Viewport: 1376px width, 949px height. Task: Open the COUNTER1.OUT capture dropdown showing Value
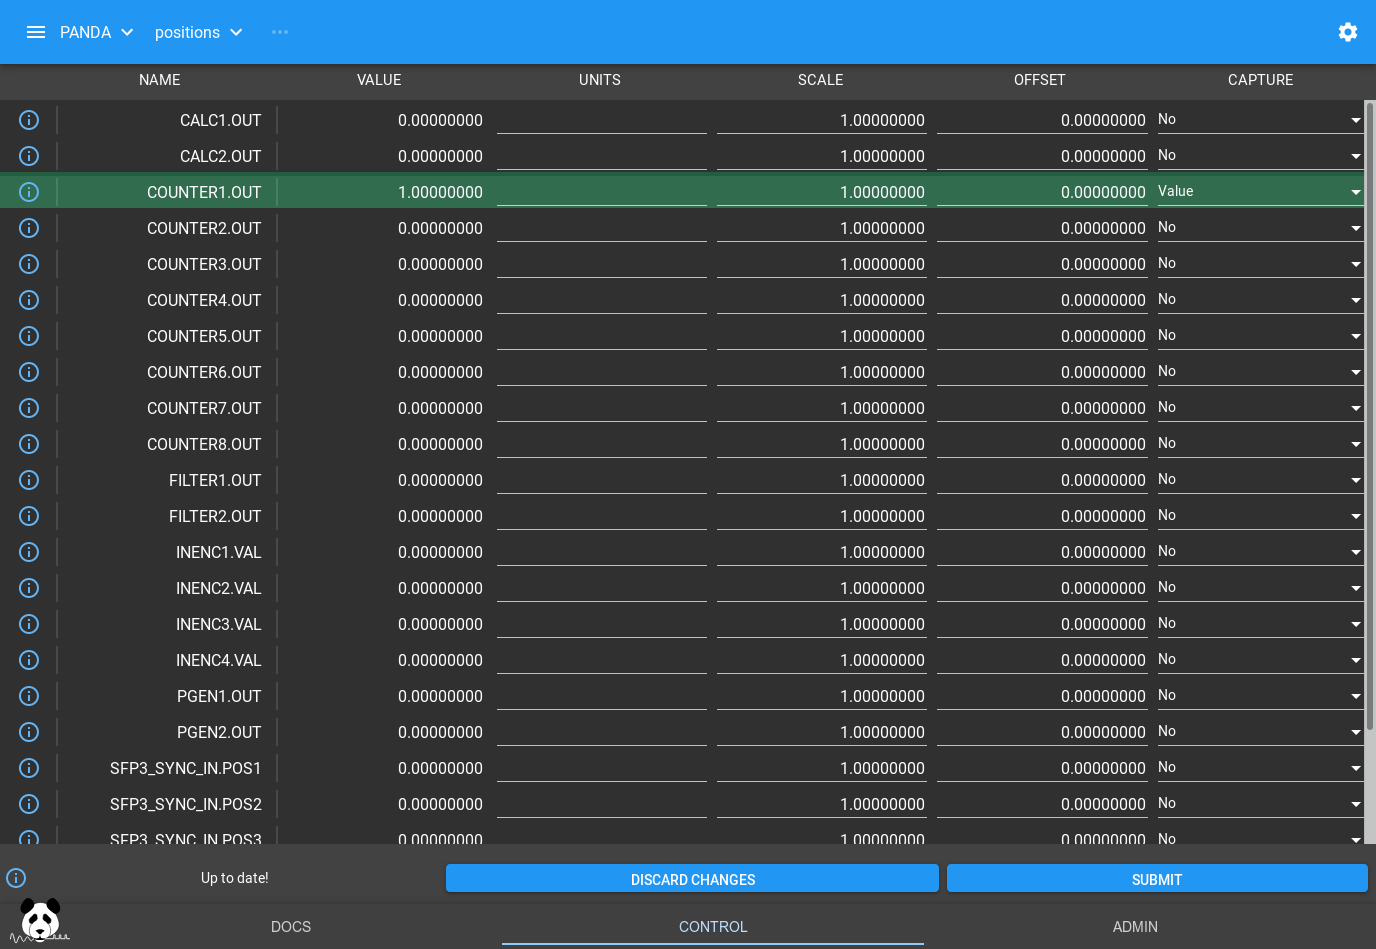[1259, 192]
